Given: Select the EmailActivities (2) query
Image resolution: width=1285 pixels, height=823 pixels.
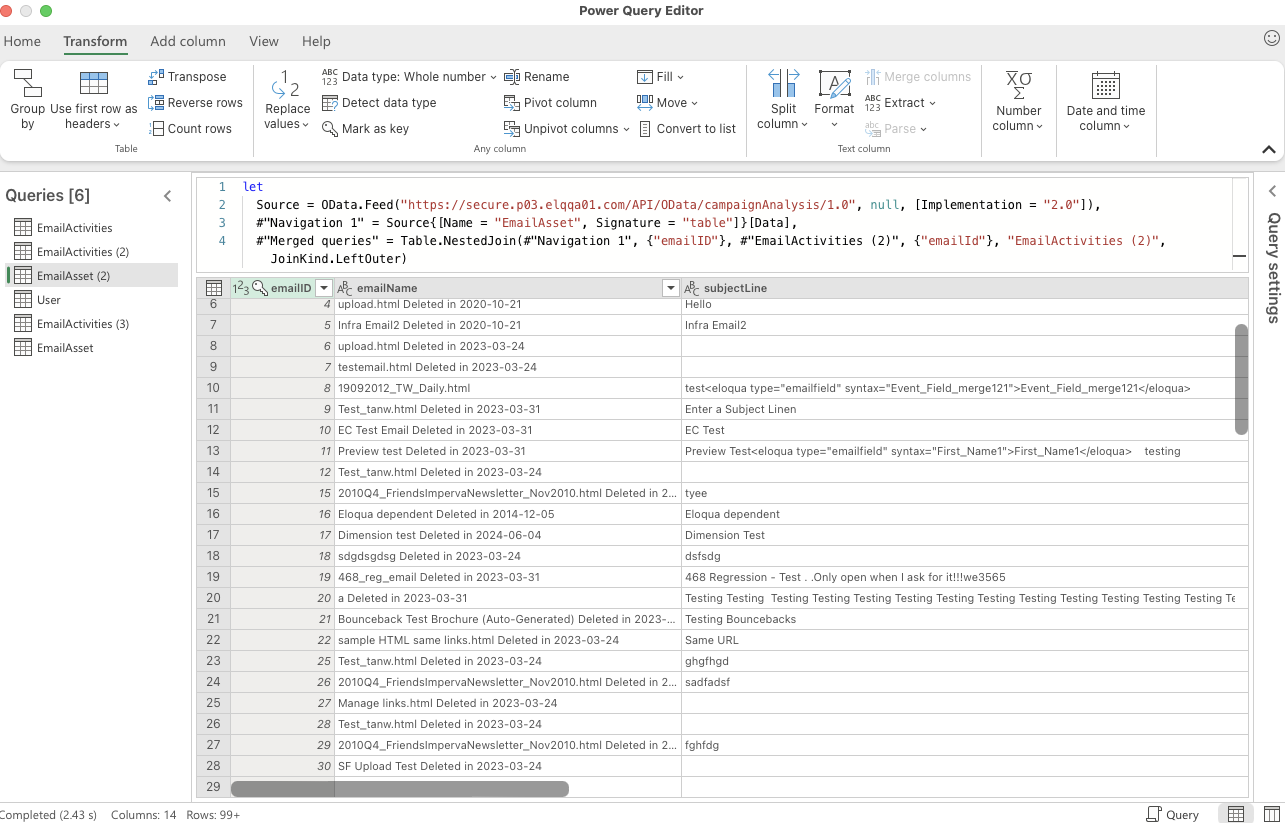Looking at the screenshot, I should (92, 252).
